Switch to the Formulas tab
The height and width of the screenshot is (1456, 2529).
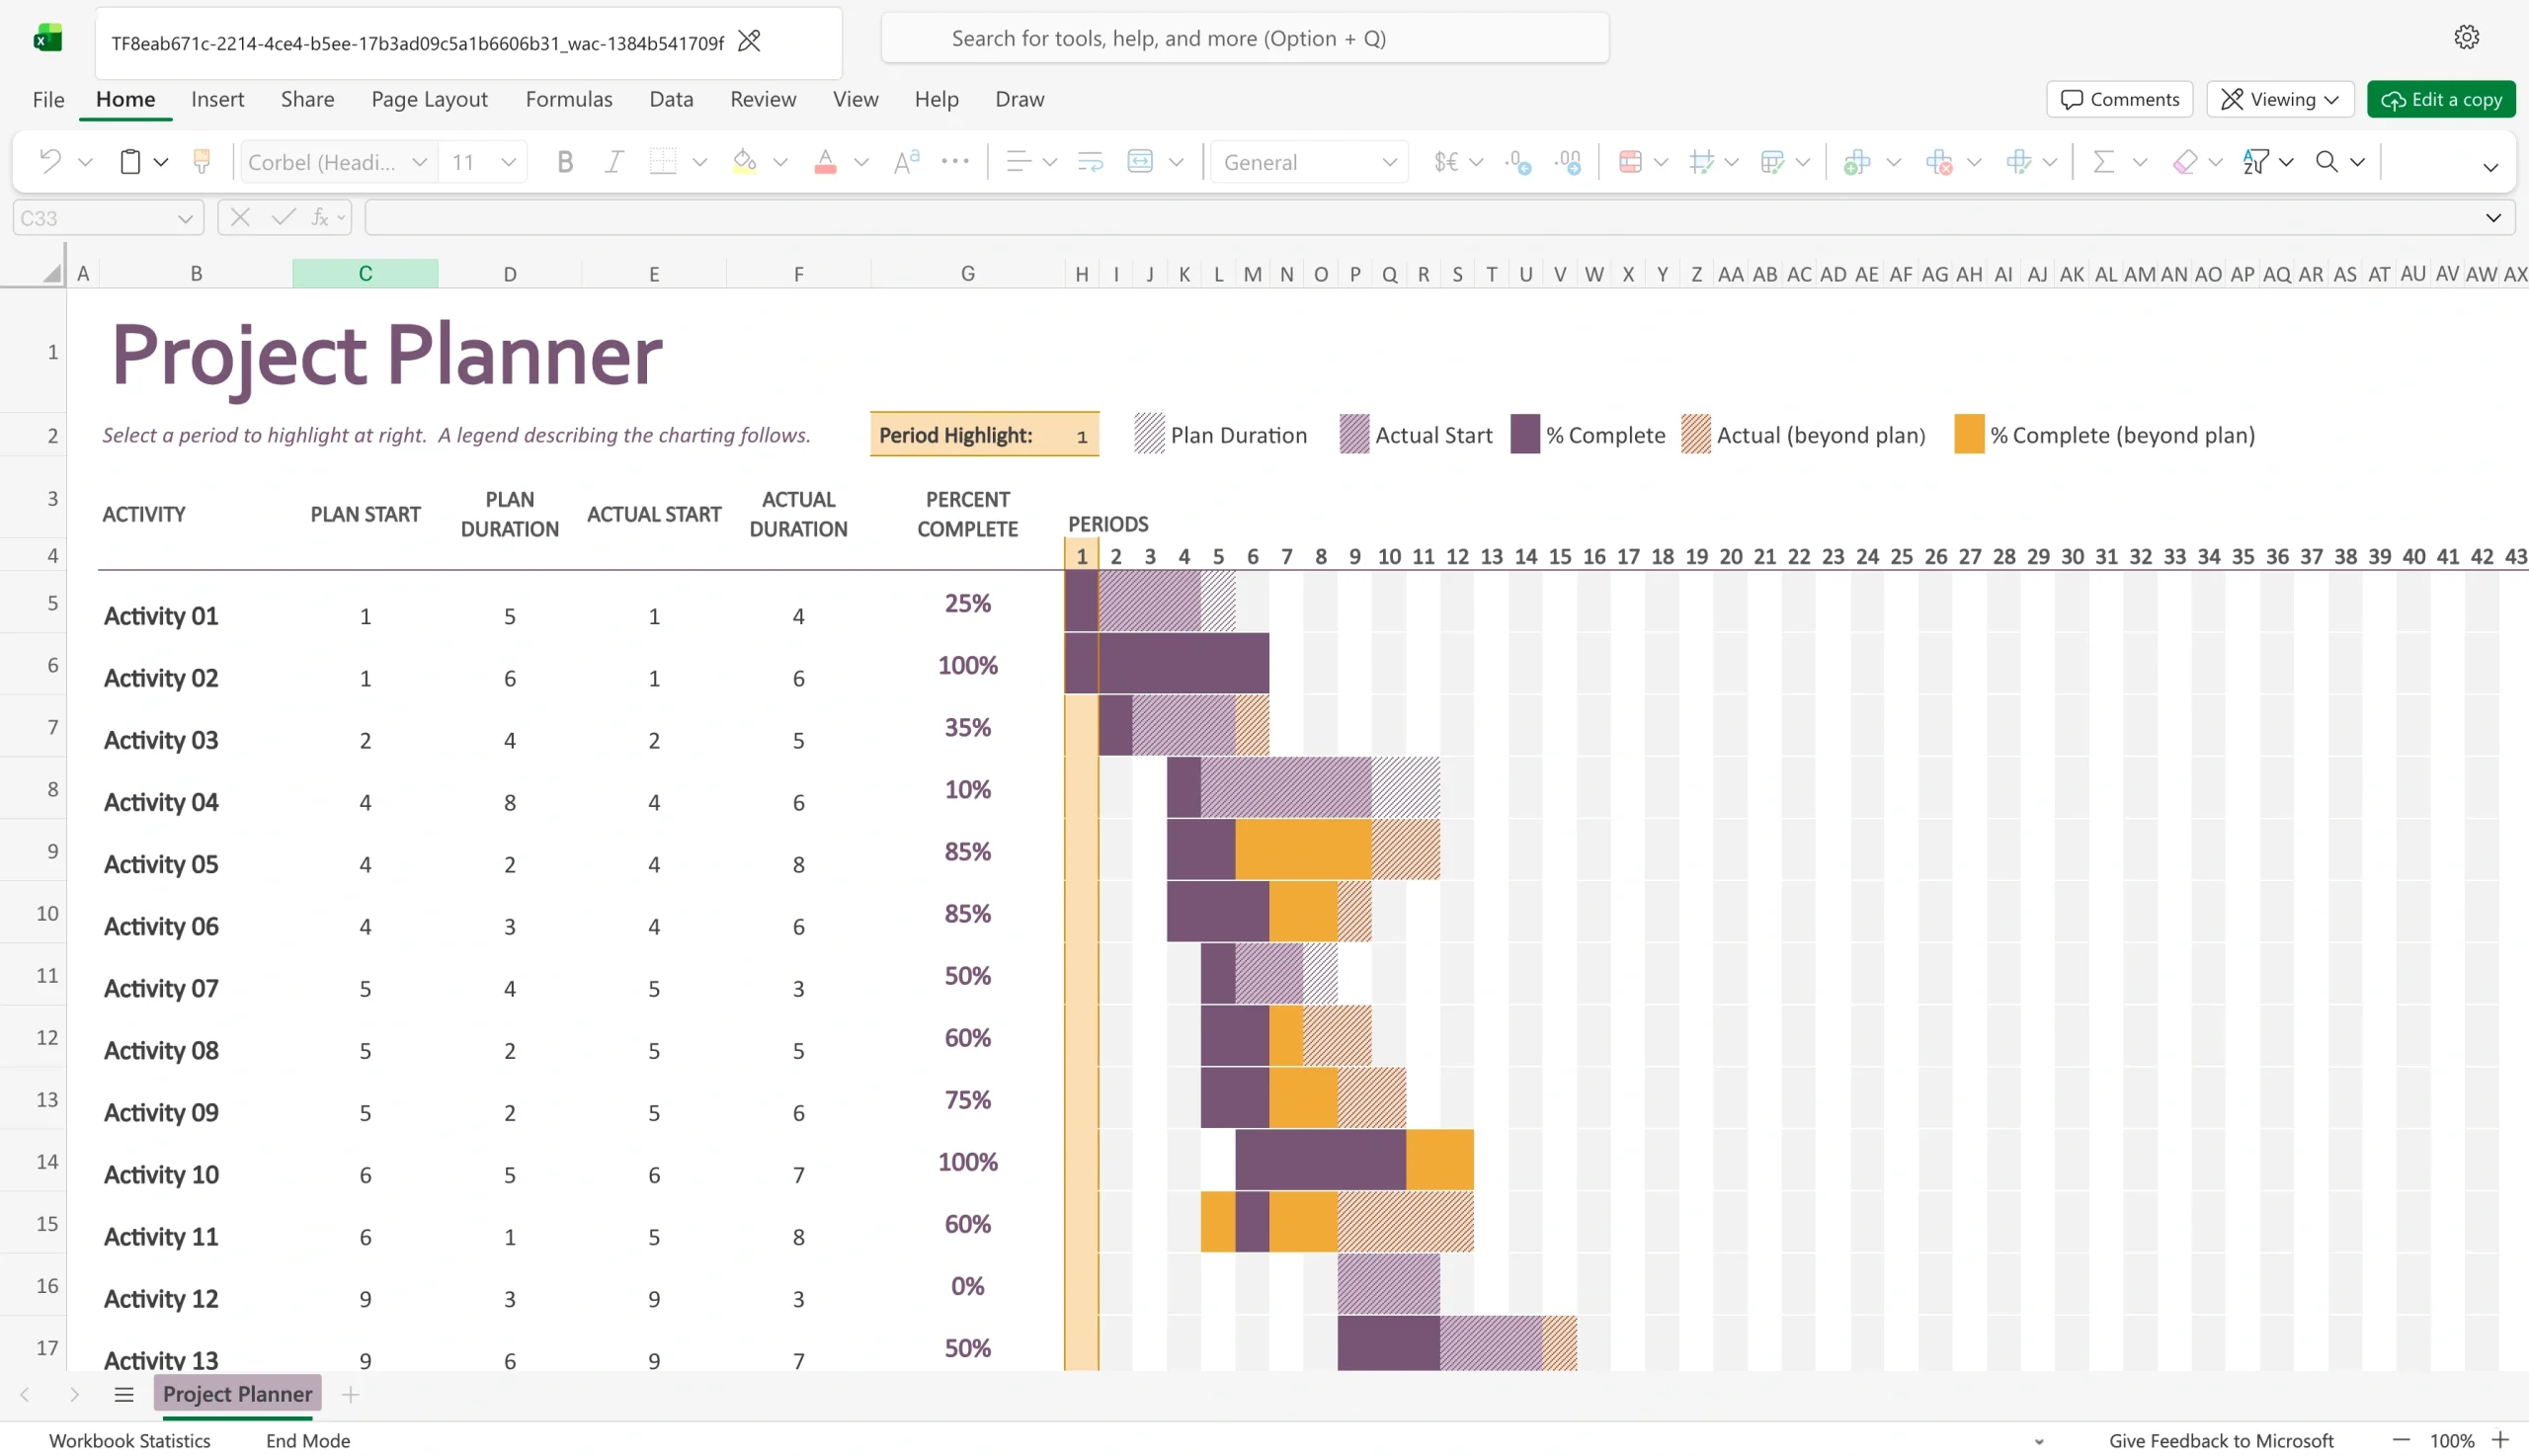click(569, 99)
